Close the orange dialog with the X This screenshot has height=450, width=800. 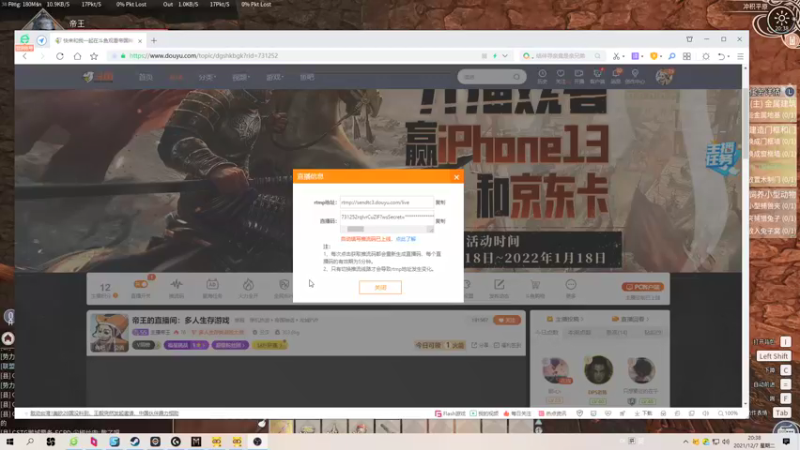[x=456, y=177]
